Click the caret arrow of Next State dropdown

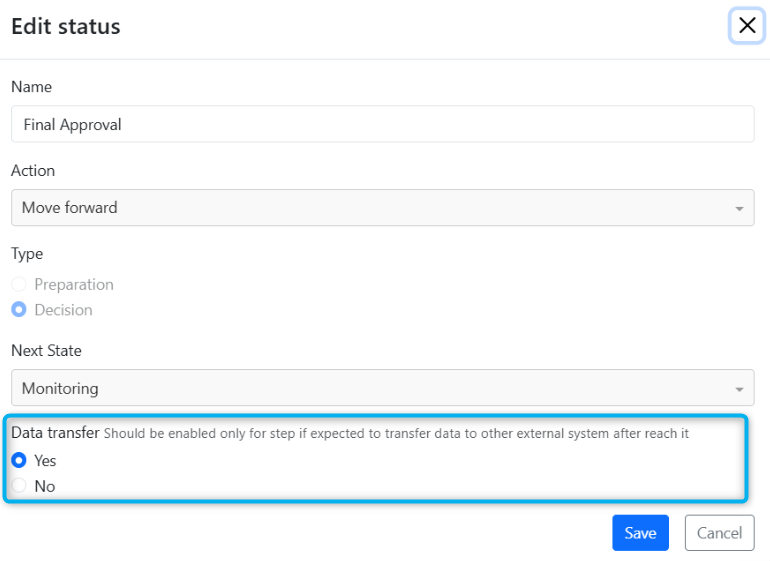[x=739, y=390]
